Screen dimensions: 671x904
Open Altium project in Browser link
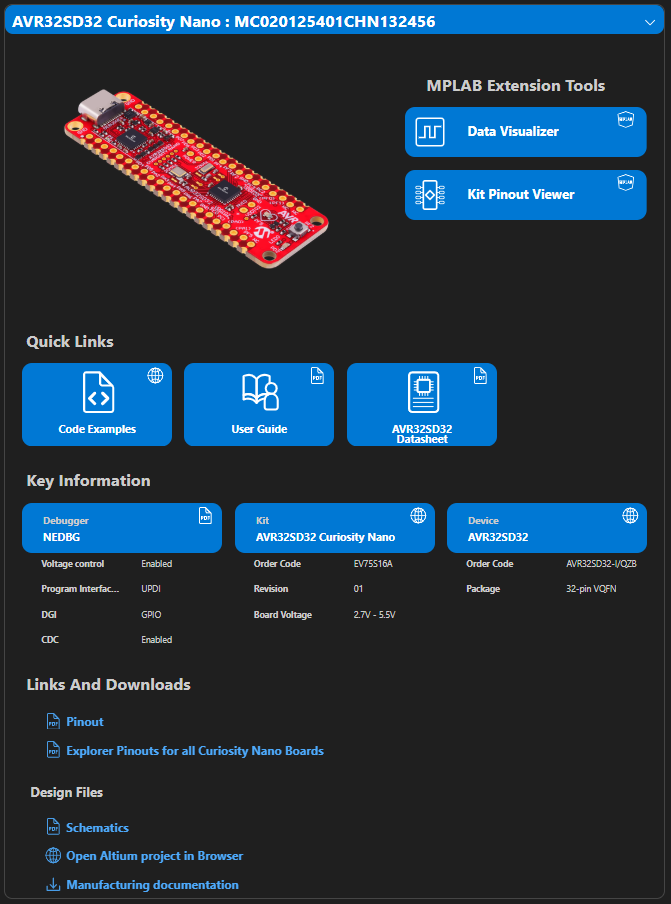tap(154, 856)
